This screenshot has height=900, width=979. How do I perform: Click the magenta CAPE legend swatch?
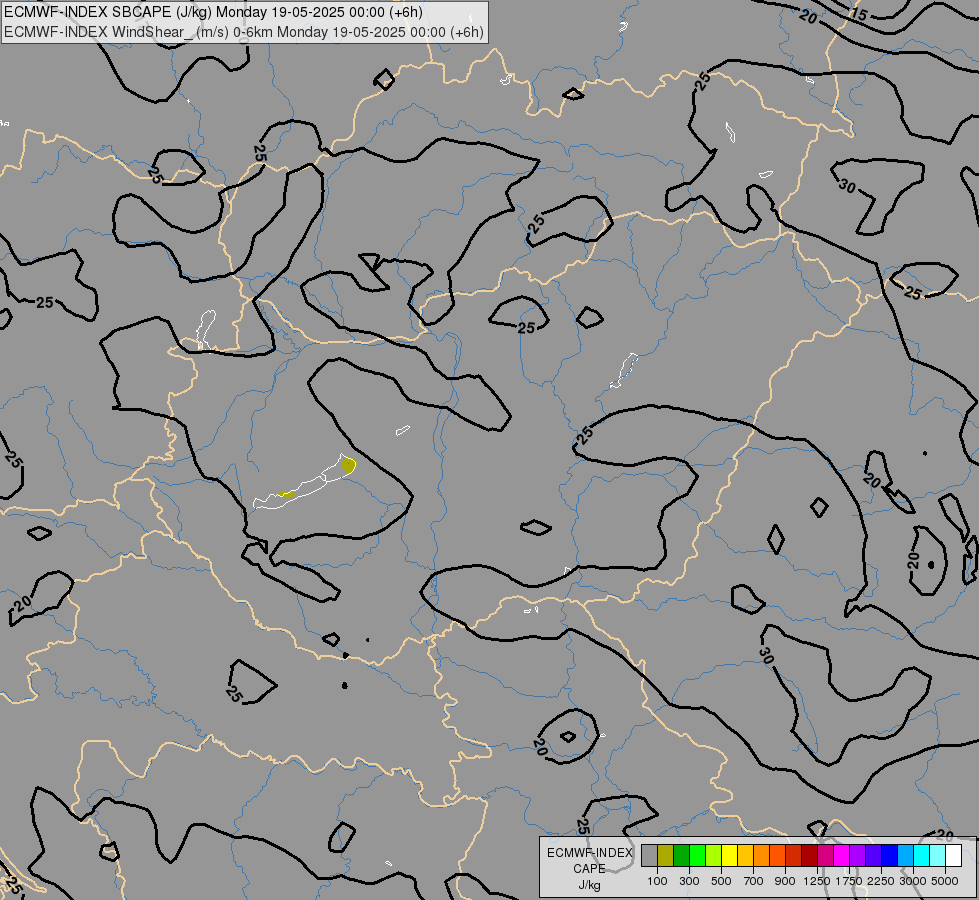(842, 856)
